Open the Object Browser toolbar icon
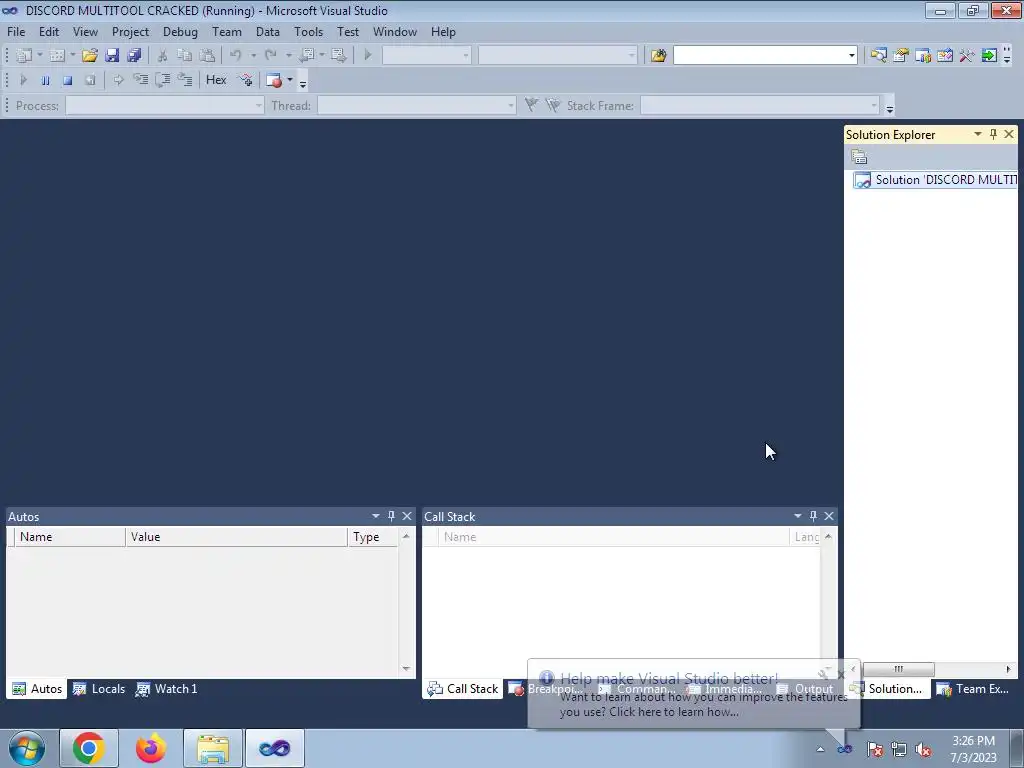This screenshot has width=1024, height=768. point(923,56)
